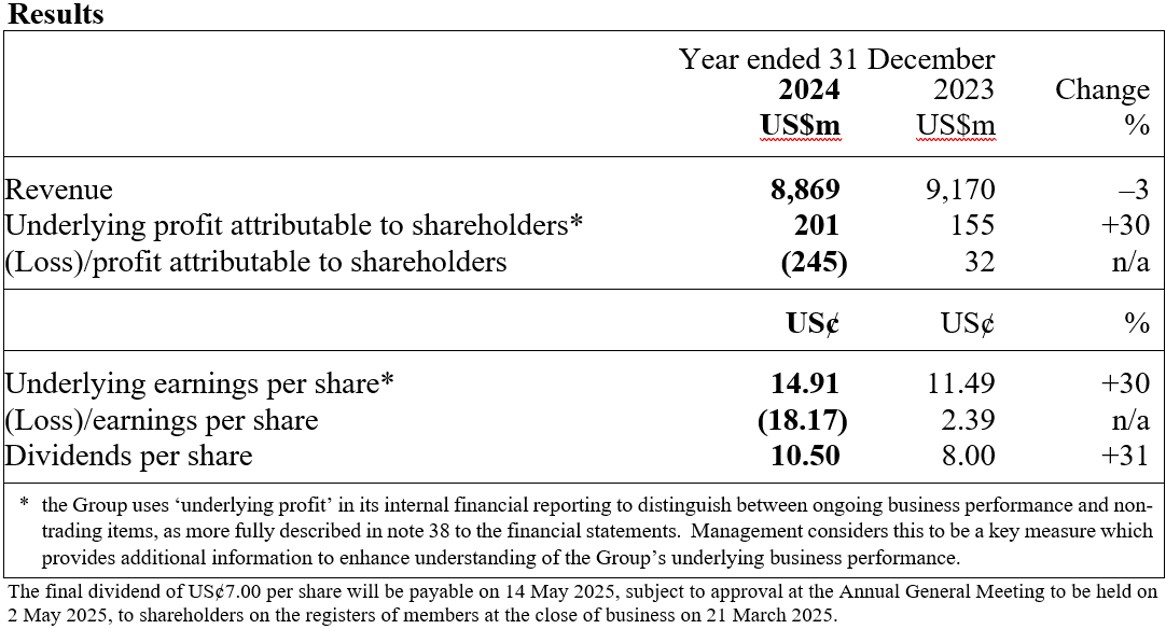Screen dimensions: 1166x629
Task: Click the "Dividends per share" row label
Action: click(x=129, y=456)
